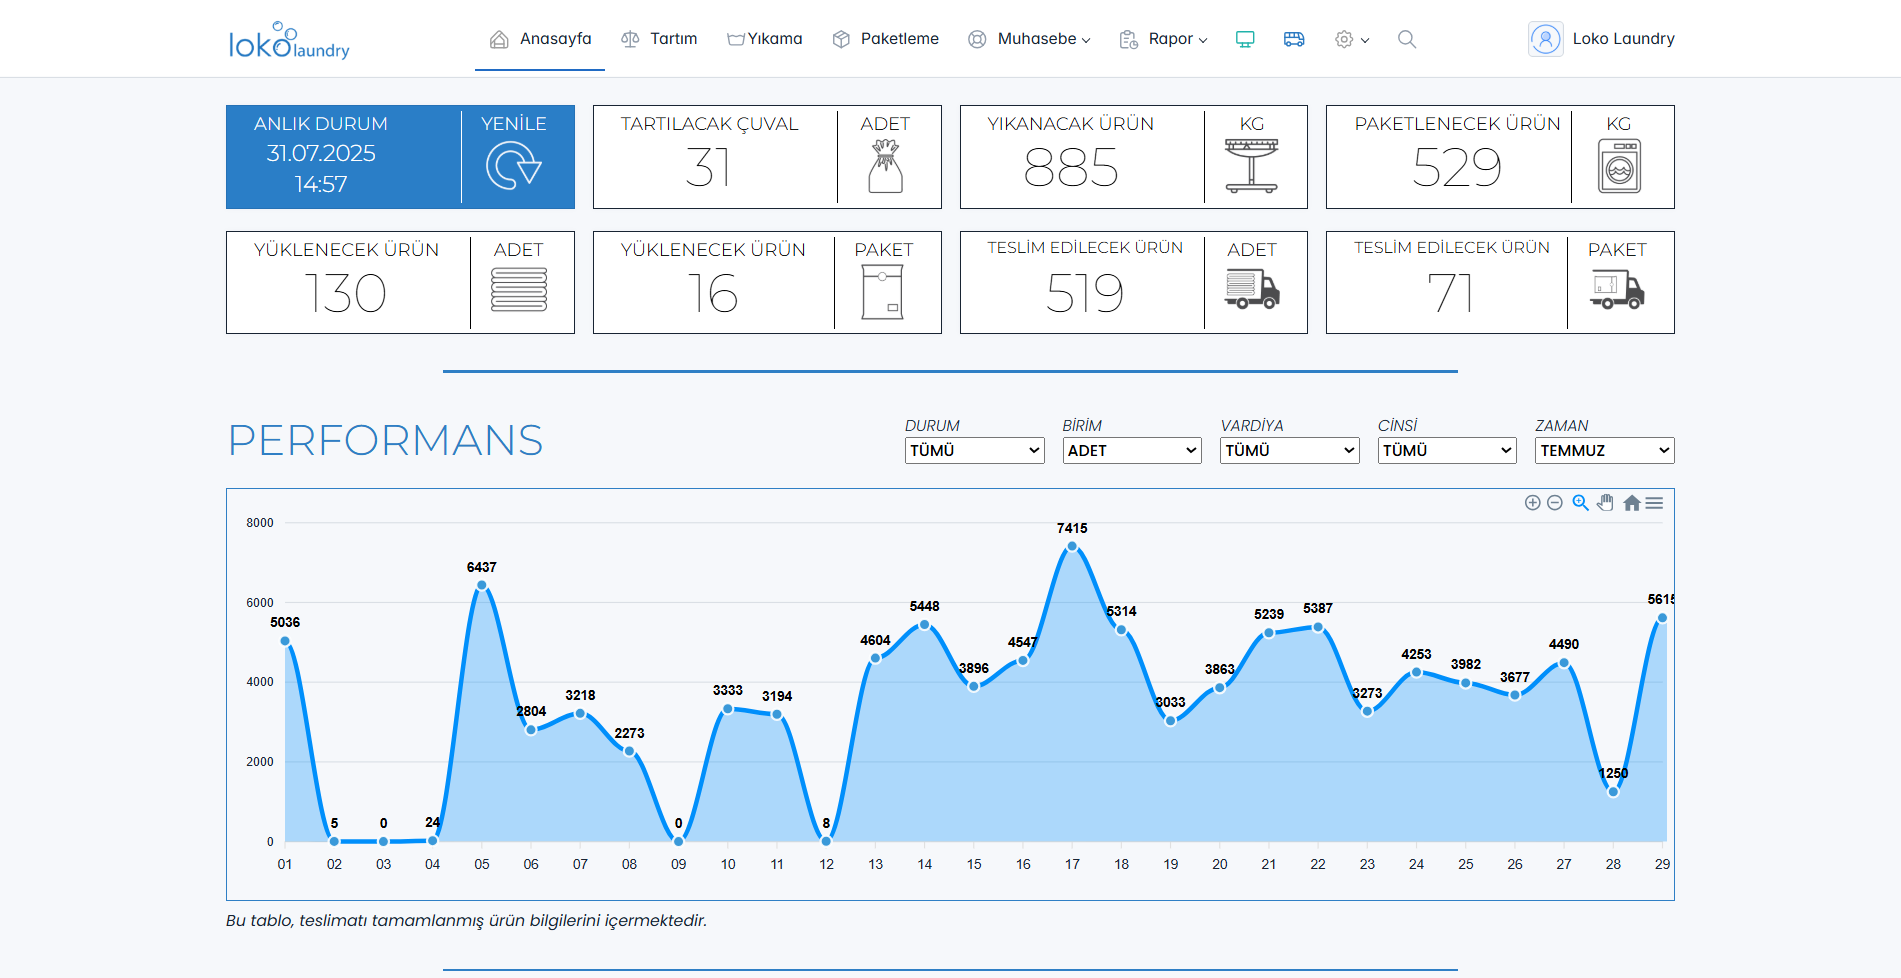This screenshot has height=978, width=1901.
Task: Click the monitor screen icon in navbar
Action: coord(1245,39)
